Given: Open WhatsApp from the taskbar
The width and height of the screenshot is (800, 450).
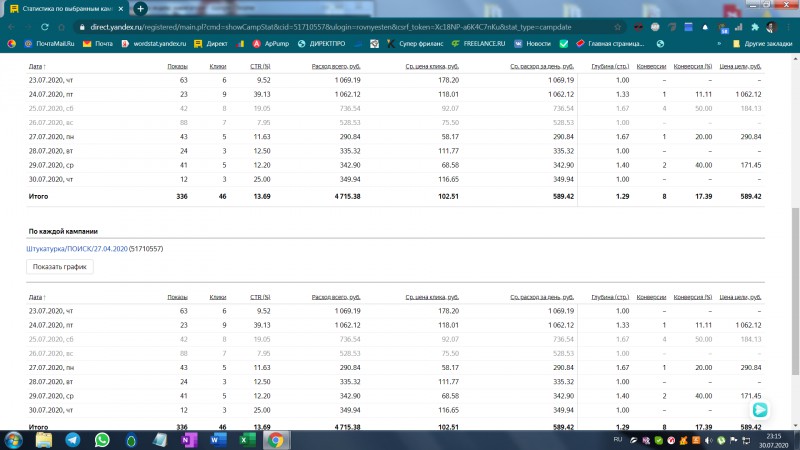Looking at the screenshot, I should click(102, 440).
